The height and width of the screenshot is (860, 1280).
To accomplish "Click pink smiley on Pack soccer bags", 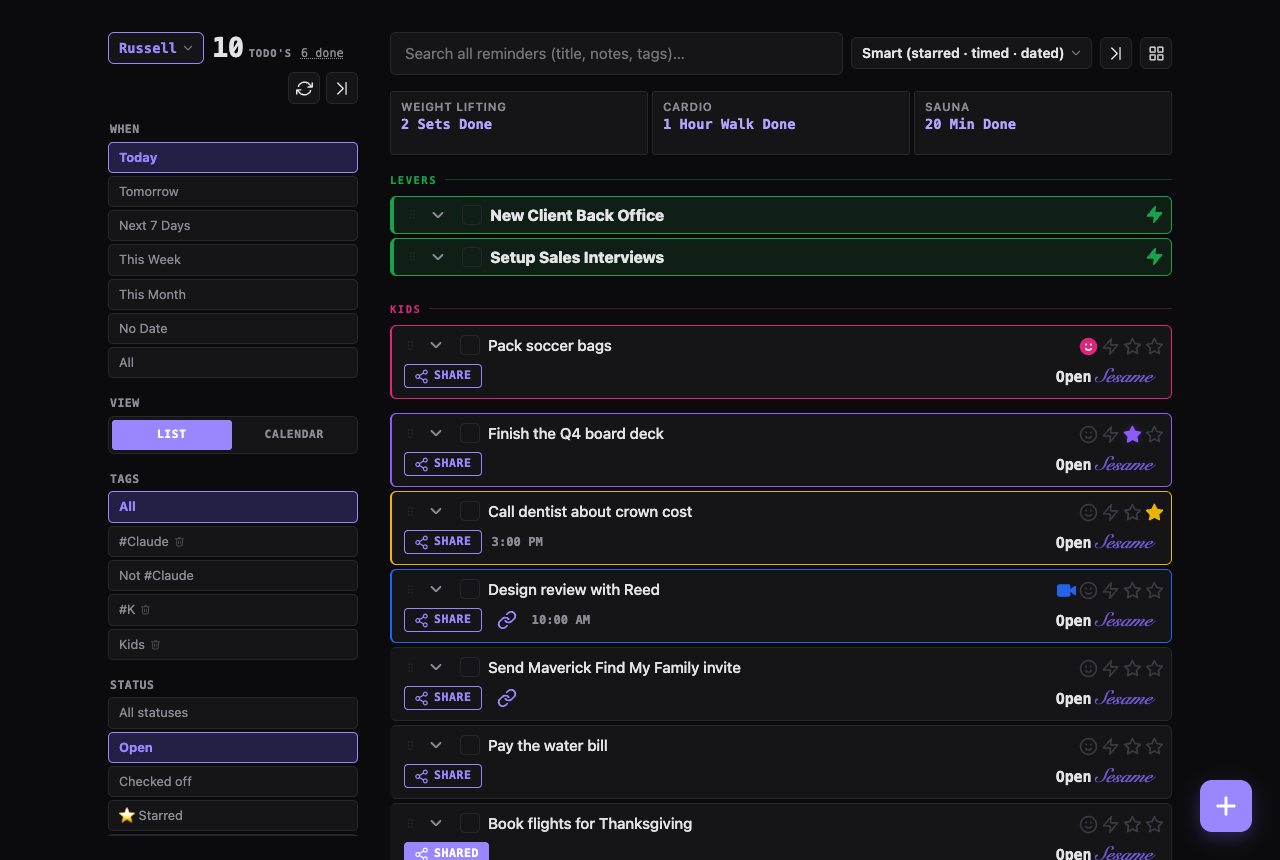I will point(1089,346).
